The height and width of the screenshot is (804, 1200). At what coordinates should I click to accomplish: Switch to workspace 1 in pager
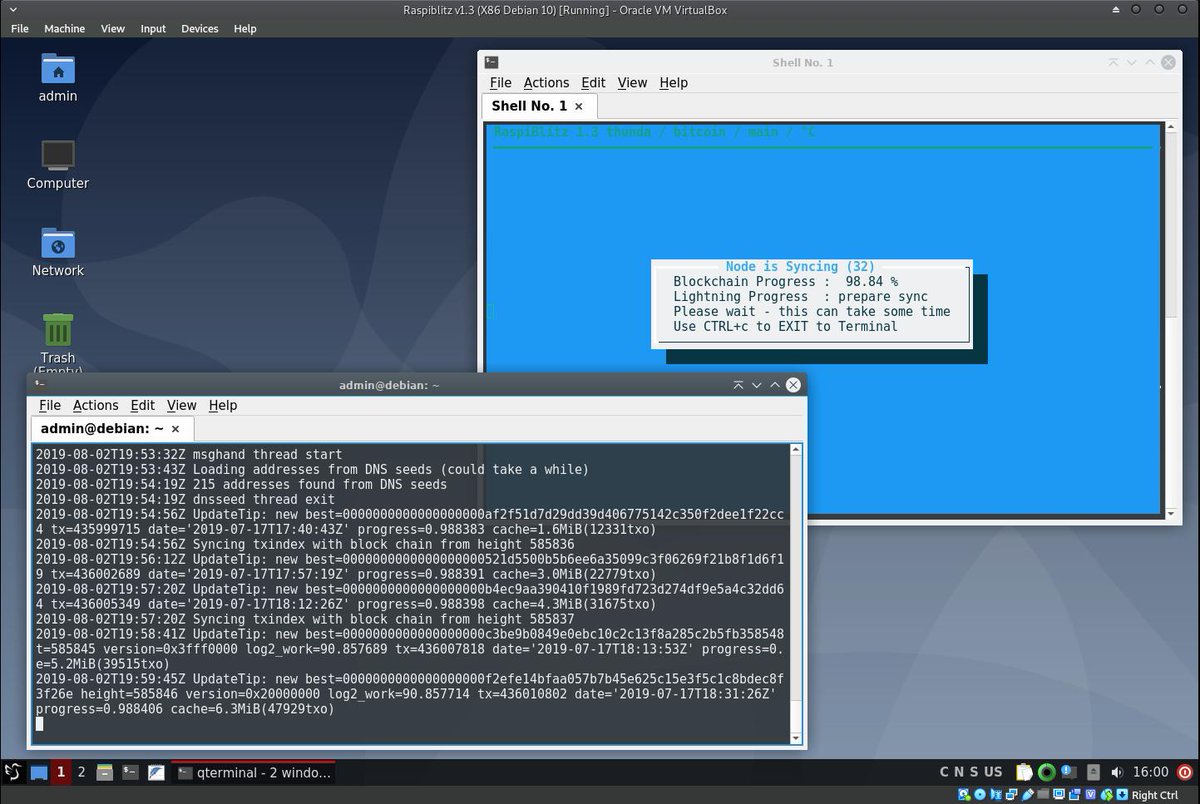click(61, 772)
